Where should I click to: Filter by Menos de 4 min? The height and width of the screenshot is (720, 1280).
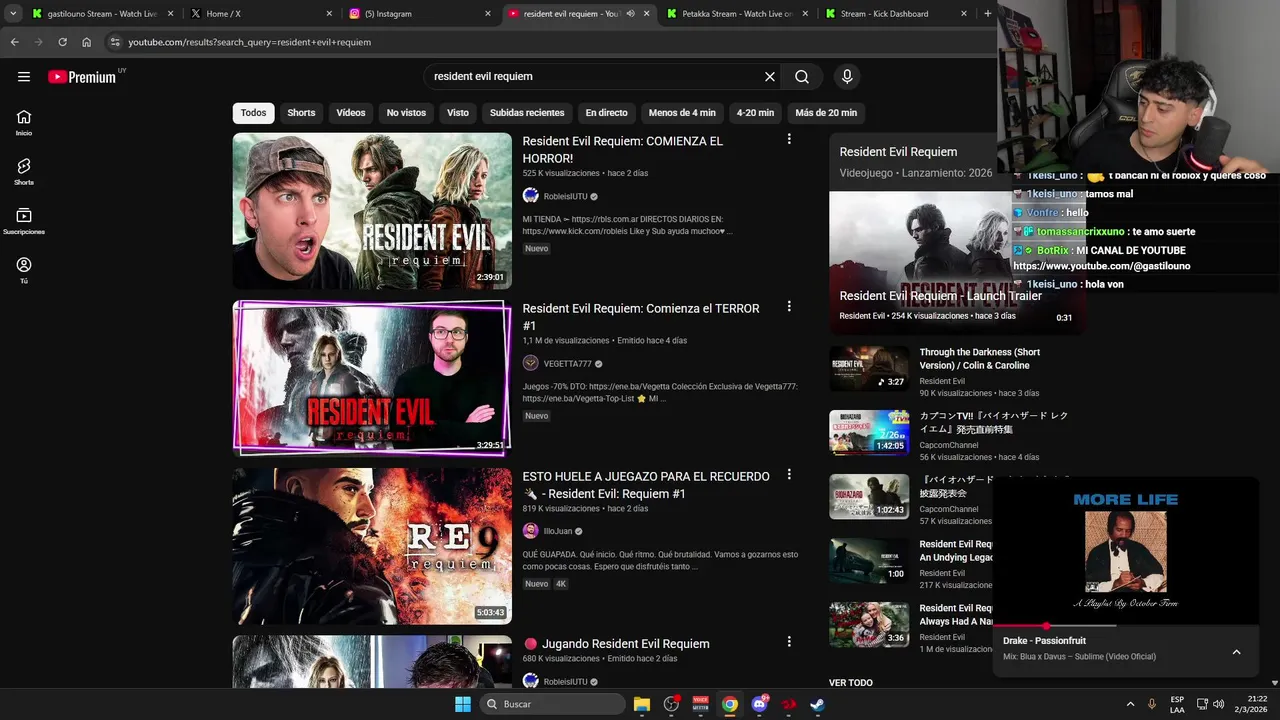pos(682,113)
